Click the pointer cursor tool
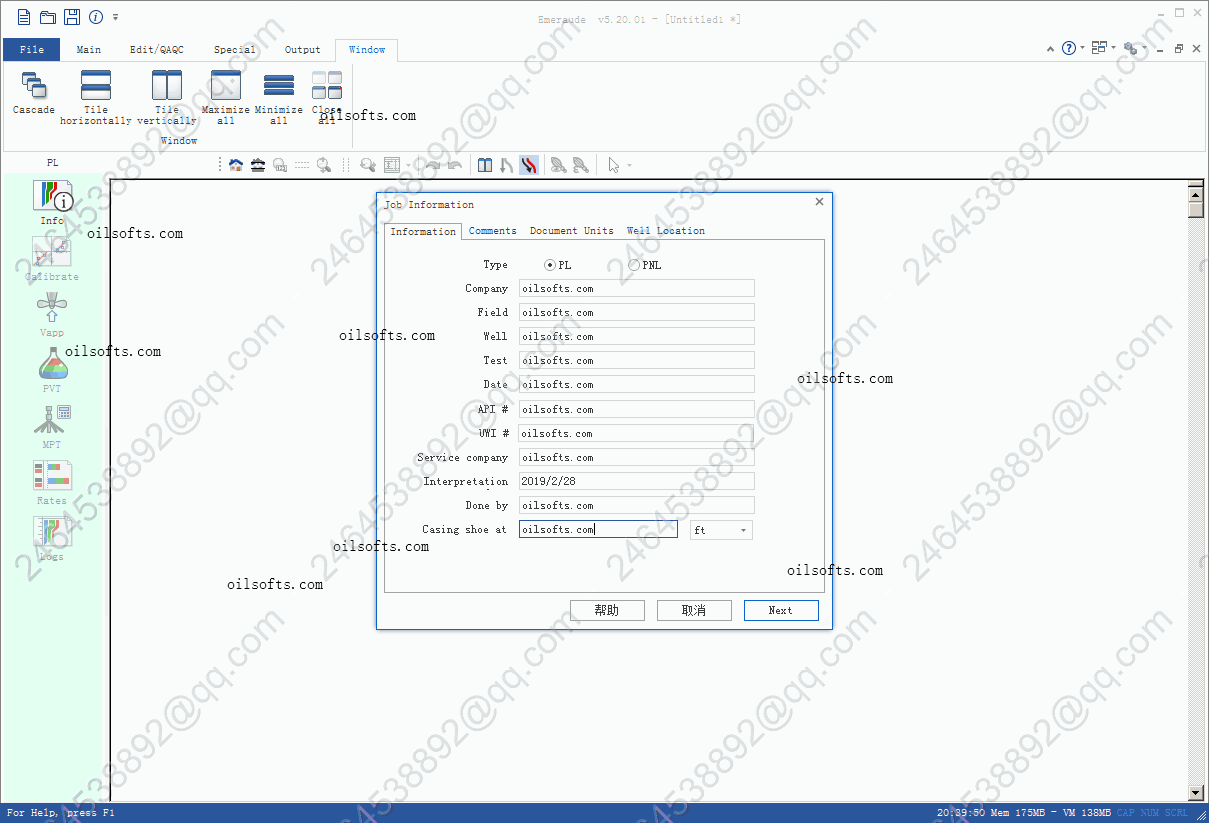This screenshot has width=1209, height=823. [613, 165]
